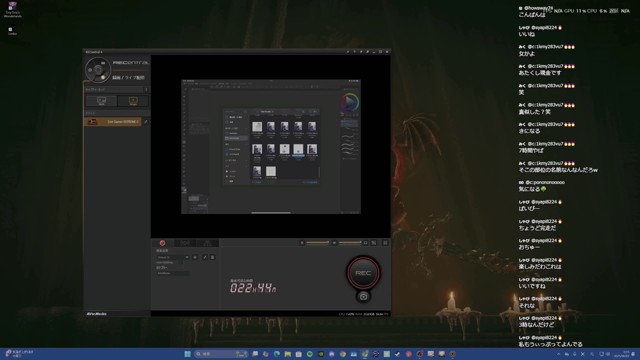Toggle fullscreen preview icon at right
The width and height of the screenshot is (640, 360).
pos(385,243)
